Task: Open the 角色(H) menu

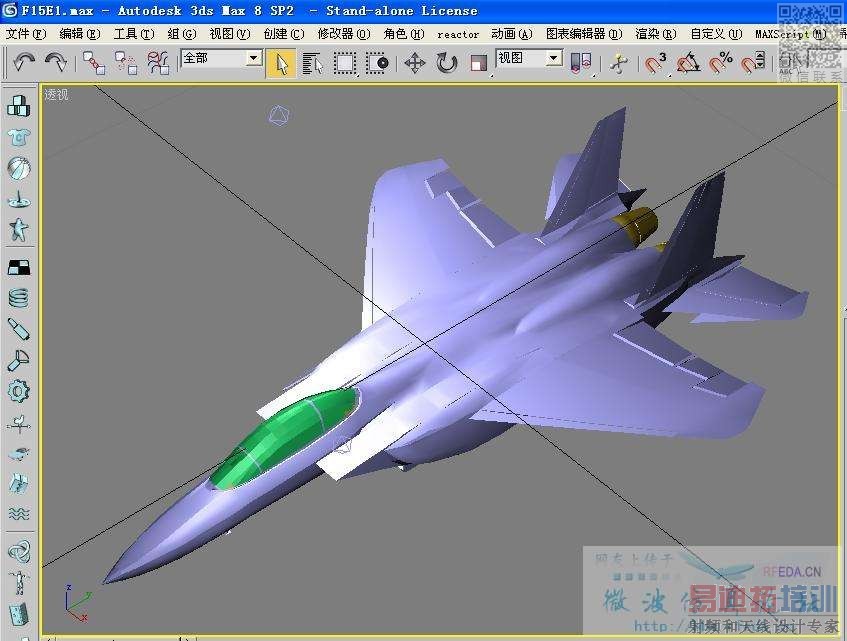Action: pyautogui.click(x=404, y=34)
